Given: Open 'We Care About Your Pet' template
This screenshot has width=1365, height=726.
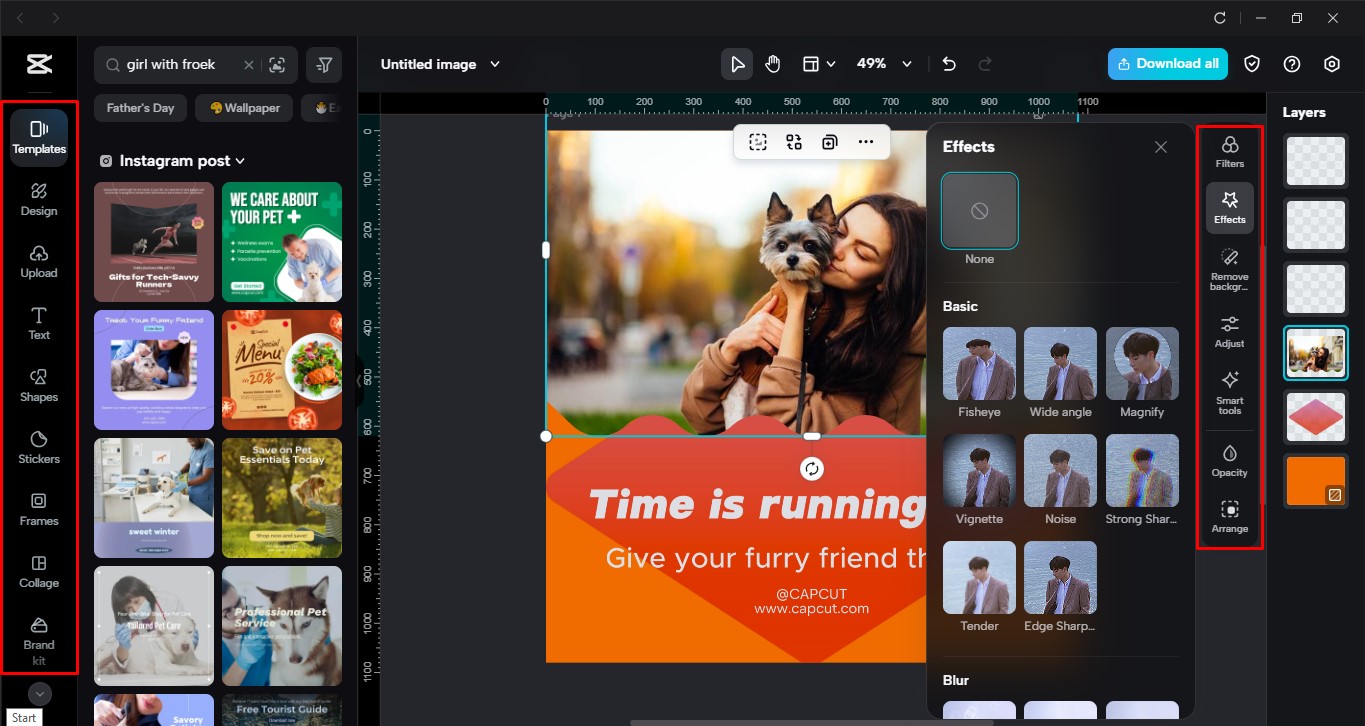Looking at the screenshot, I should (282, 242).
